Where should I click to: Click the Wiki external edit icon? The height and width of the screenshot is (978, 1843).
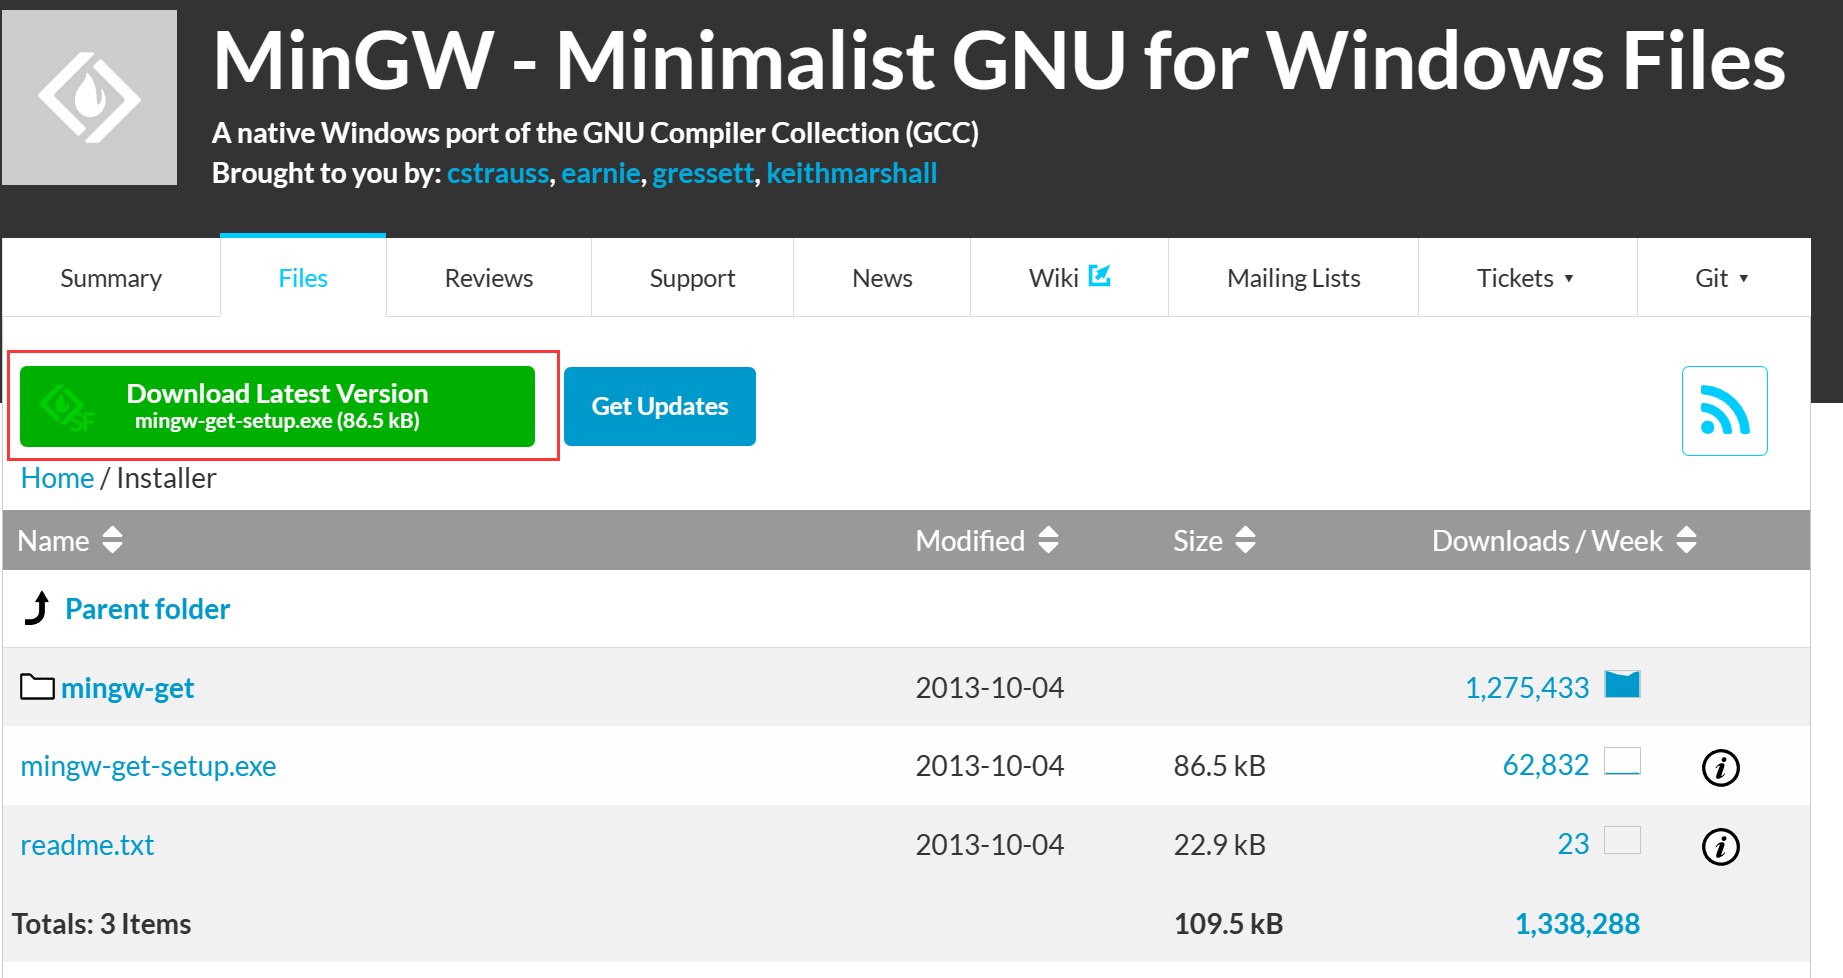tap(1099, 275)
